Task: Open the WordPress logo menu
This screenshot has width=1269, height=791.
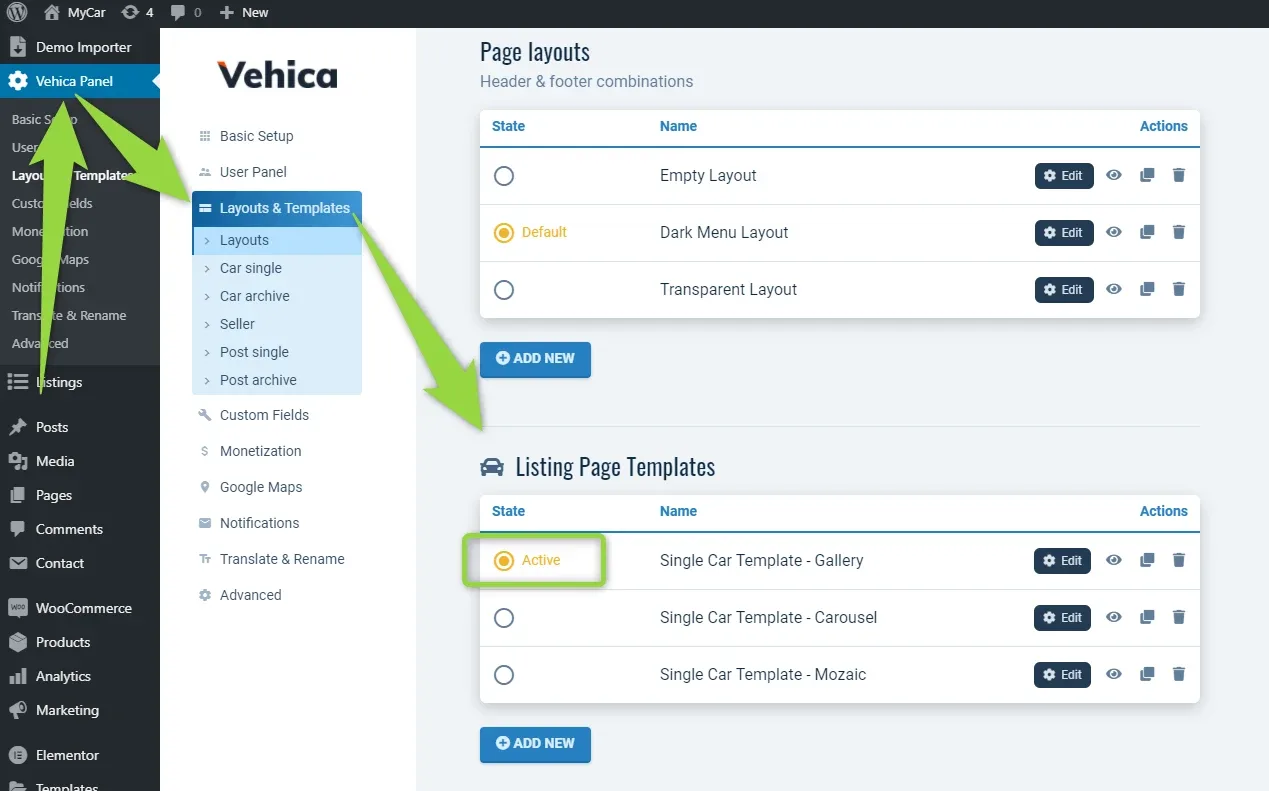Action: click(17, 13)
